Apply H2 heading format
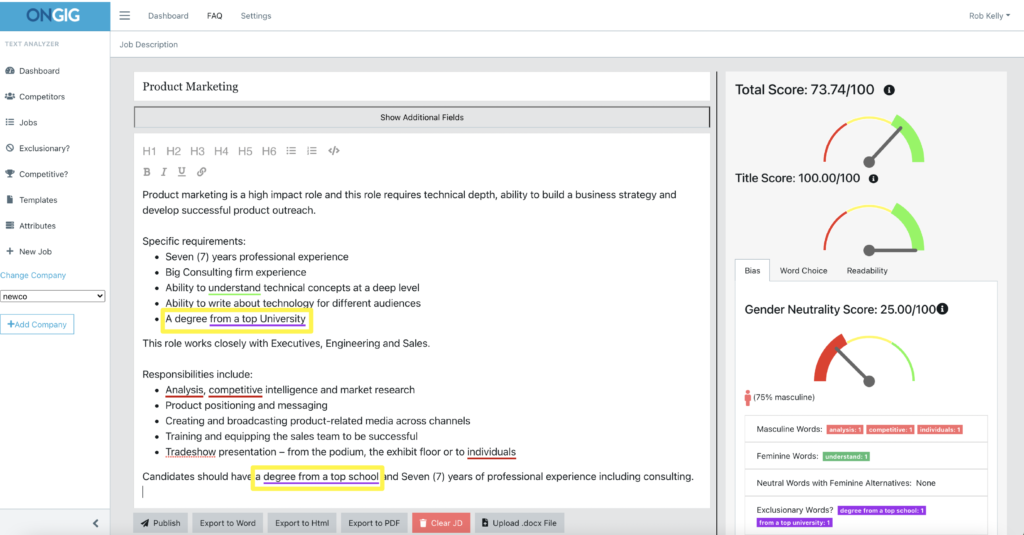 point(173,151)
